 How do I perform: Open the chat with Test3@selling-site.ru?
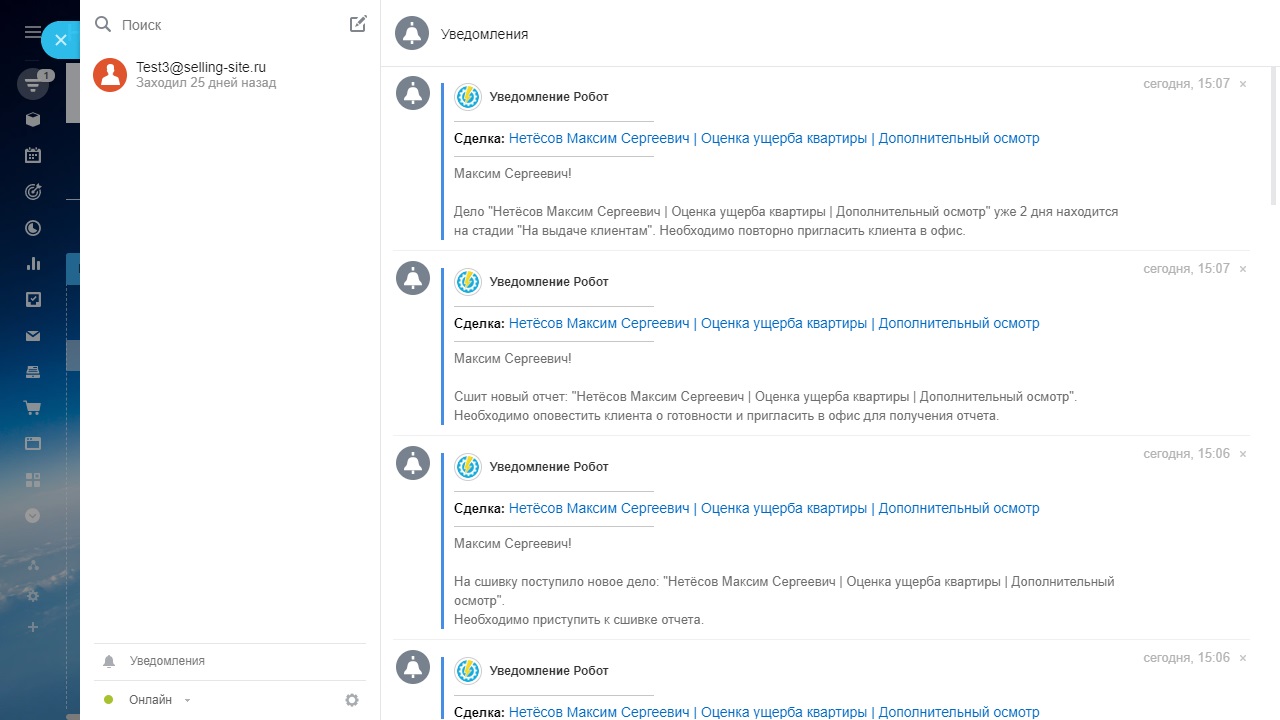(200, 75)
